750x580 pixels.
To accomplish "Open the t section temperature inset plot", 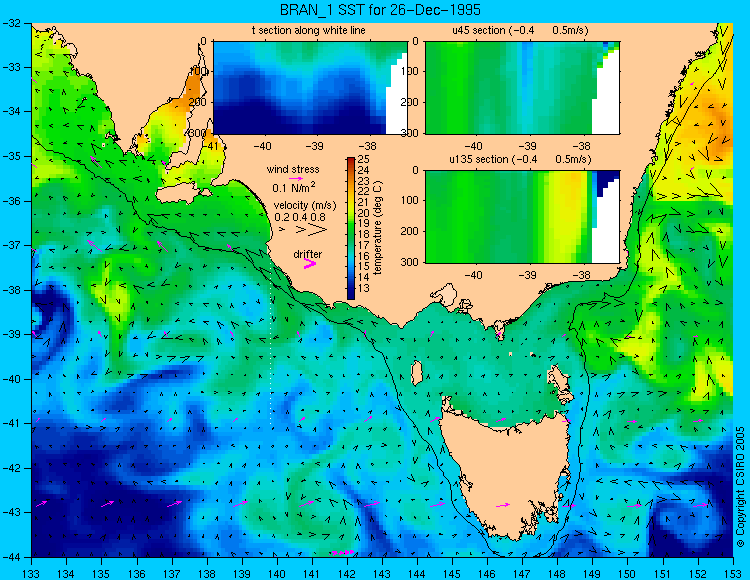I will [x=310, y=88].
